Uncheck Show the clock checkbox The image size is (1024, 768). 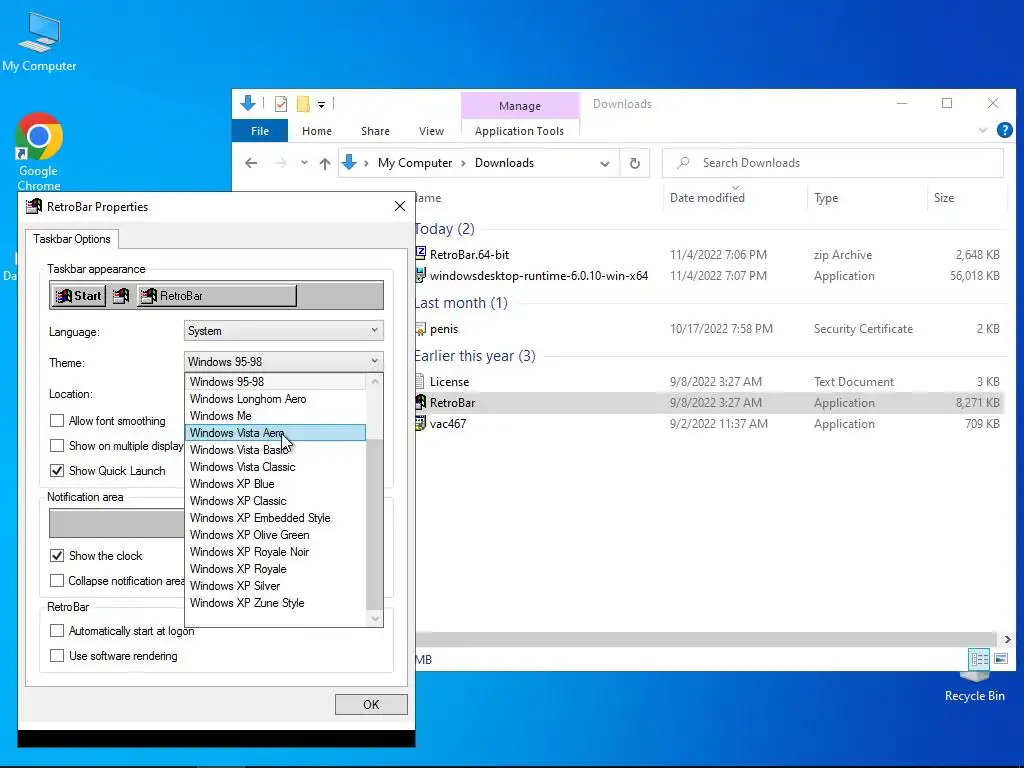click(57, 556)
